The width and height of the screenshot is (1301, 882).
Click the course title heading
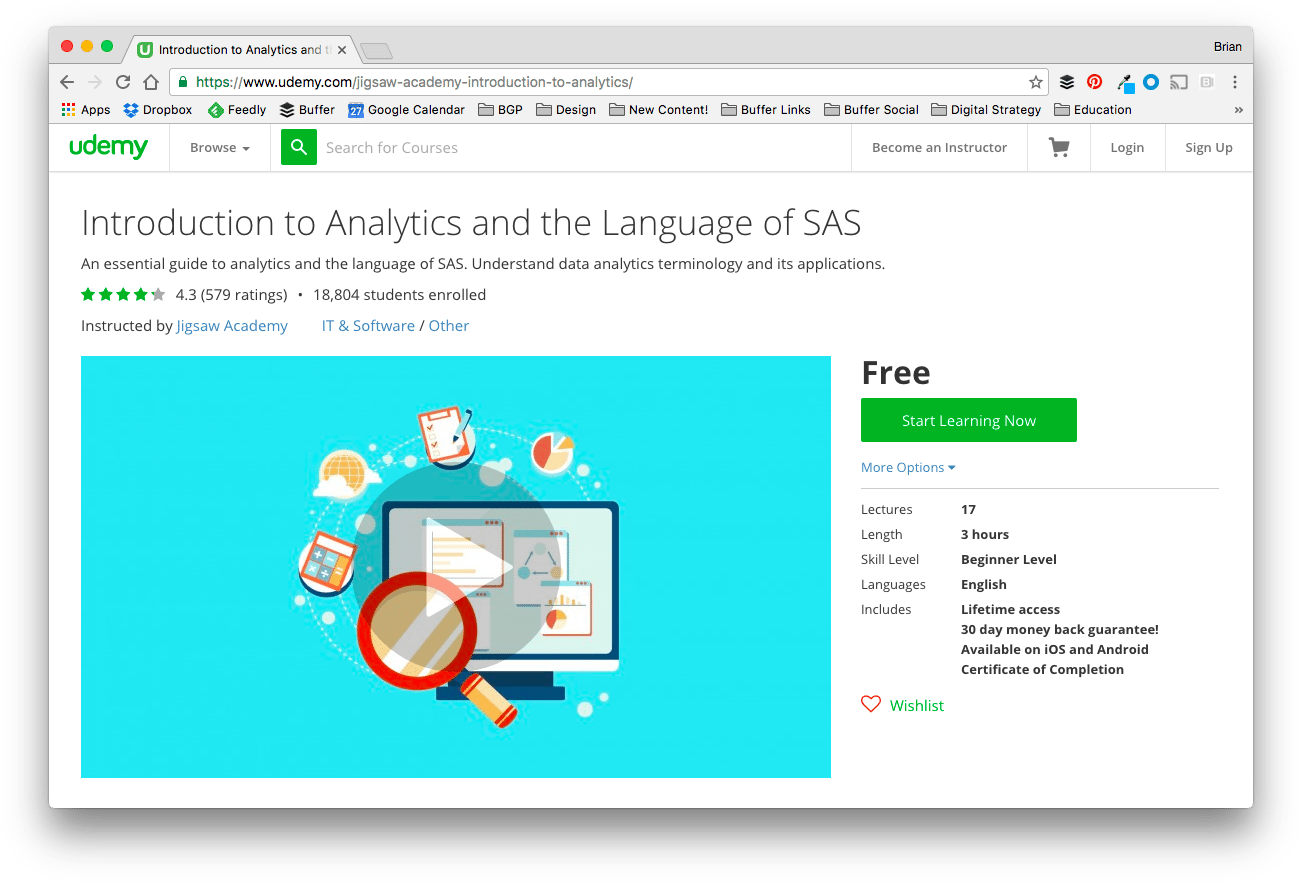coord(471,222)
